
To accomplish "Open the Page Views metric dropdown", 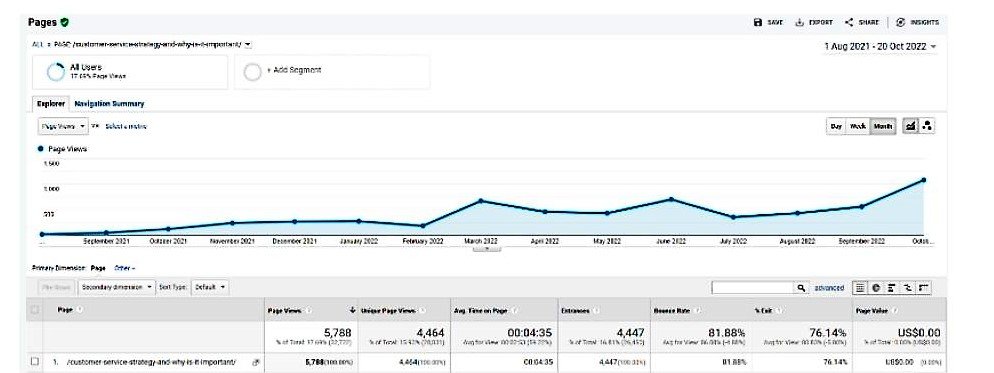I will pyautogui.click(x=63, y=126).
